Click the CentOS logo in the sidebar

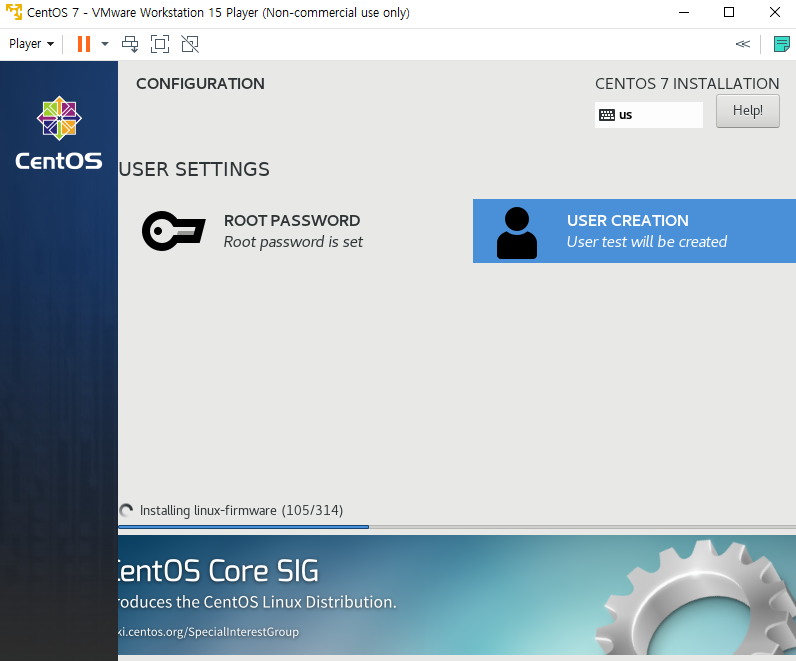click(x=59, y=133)
